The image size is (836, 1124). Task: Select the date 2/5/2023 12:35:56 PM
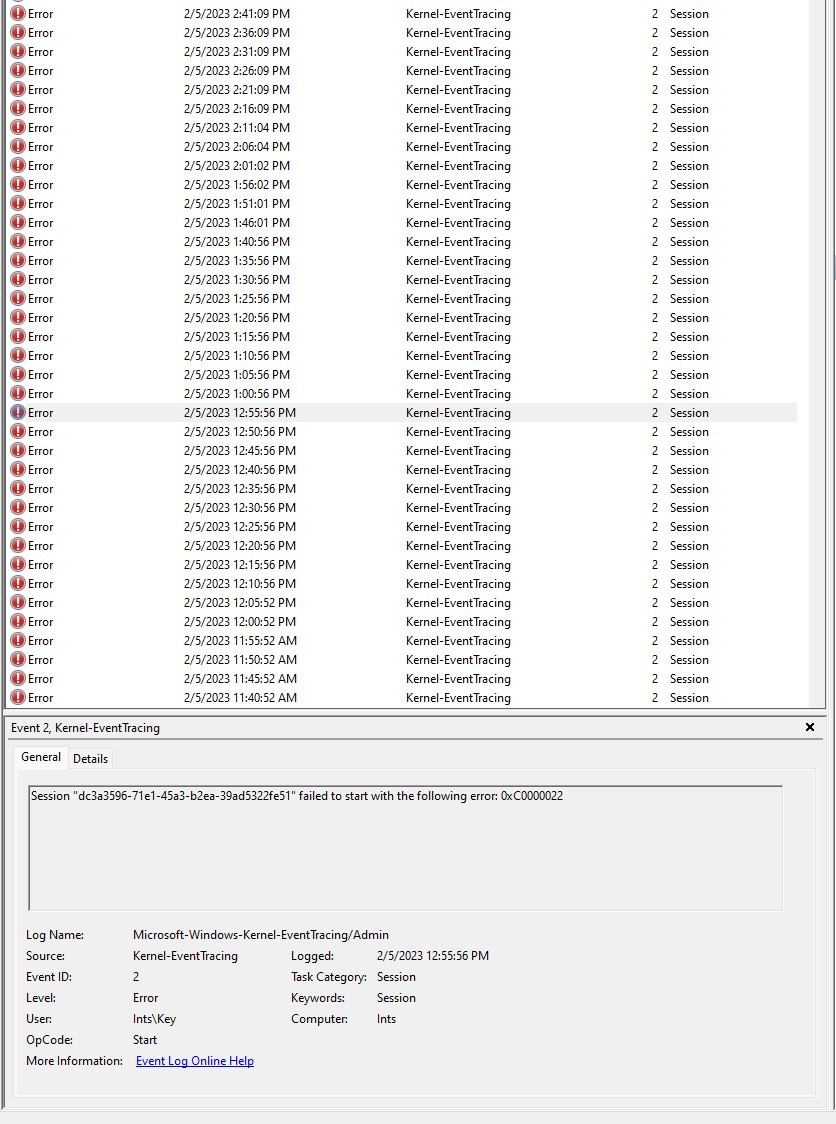(239, 489)
